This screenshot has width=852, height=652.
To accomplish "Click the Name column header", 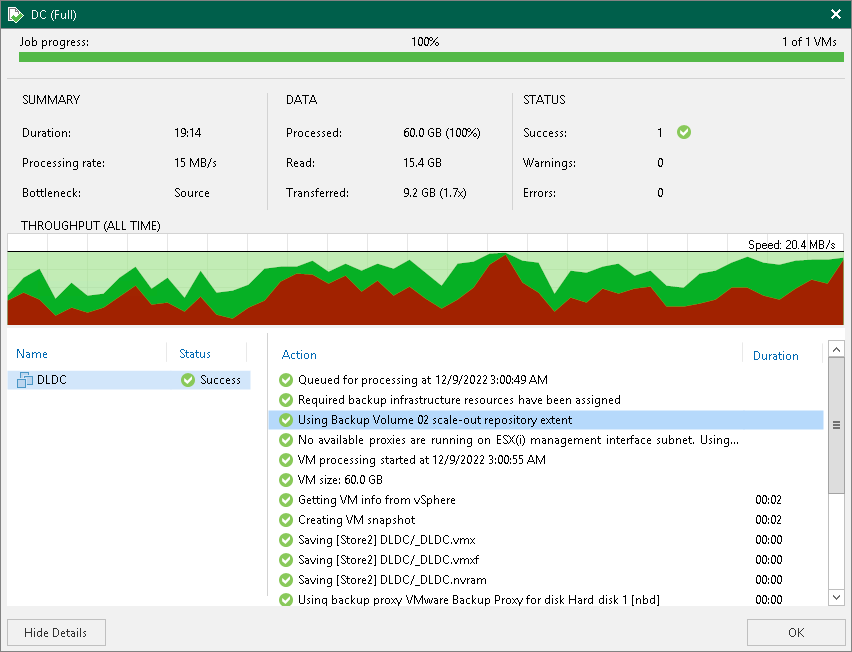I will (32, 354).
